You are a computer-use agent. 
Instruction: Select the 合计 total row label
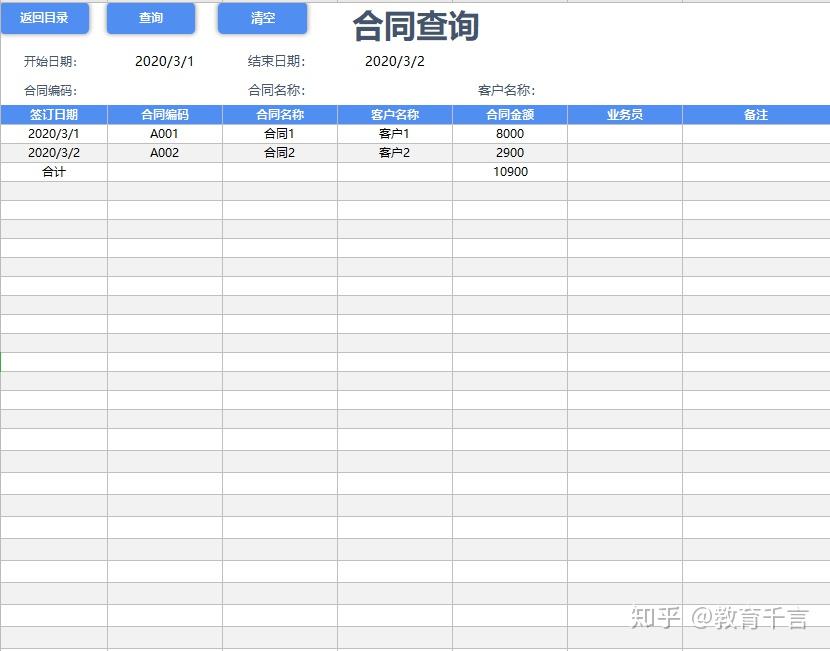point(54,172)
